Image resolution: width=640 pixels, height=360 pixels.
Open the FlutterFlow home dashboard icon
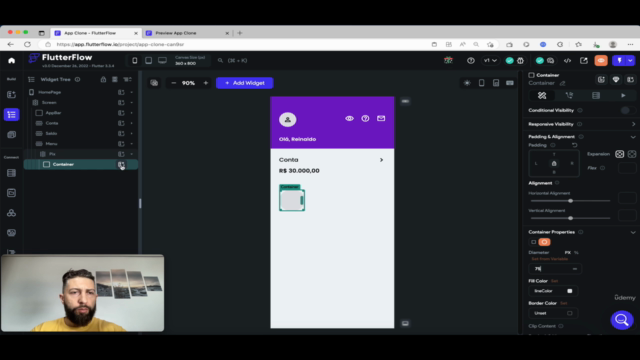[11, 60]
